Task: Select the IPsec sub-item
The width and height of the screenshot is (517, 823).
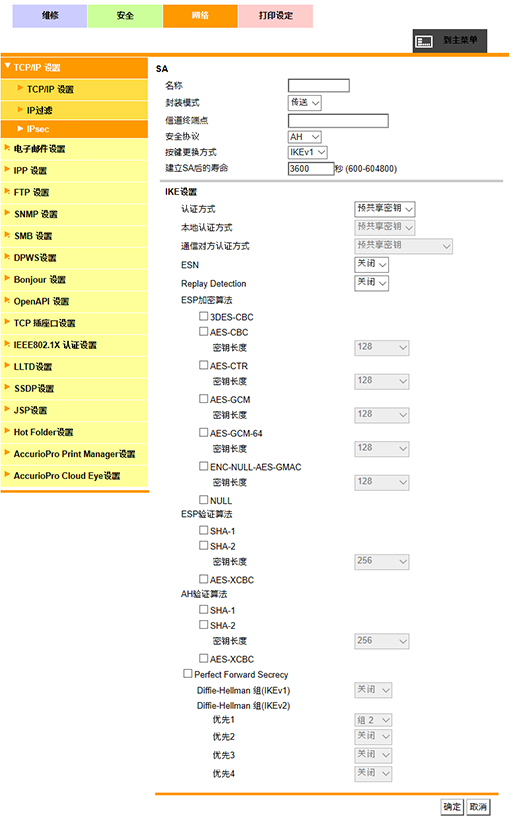Action: [75, 129]
